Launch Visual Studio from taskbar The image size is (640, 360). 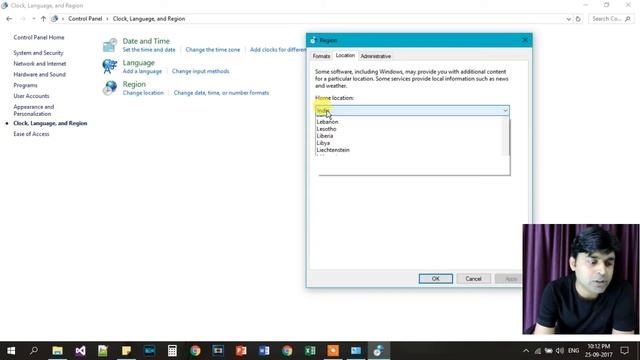(80, 351)
